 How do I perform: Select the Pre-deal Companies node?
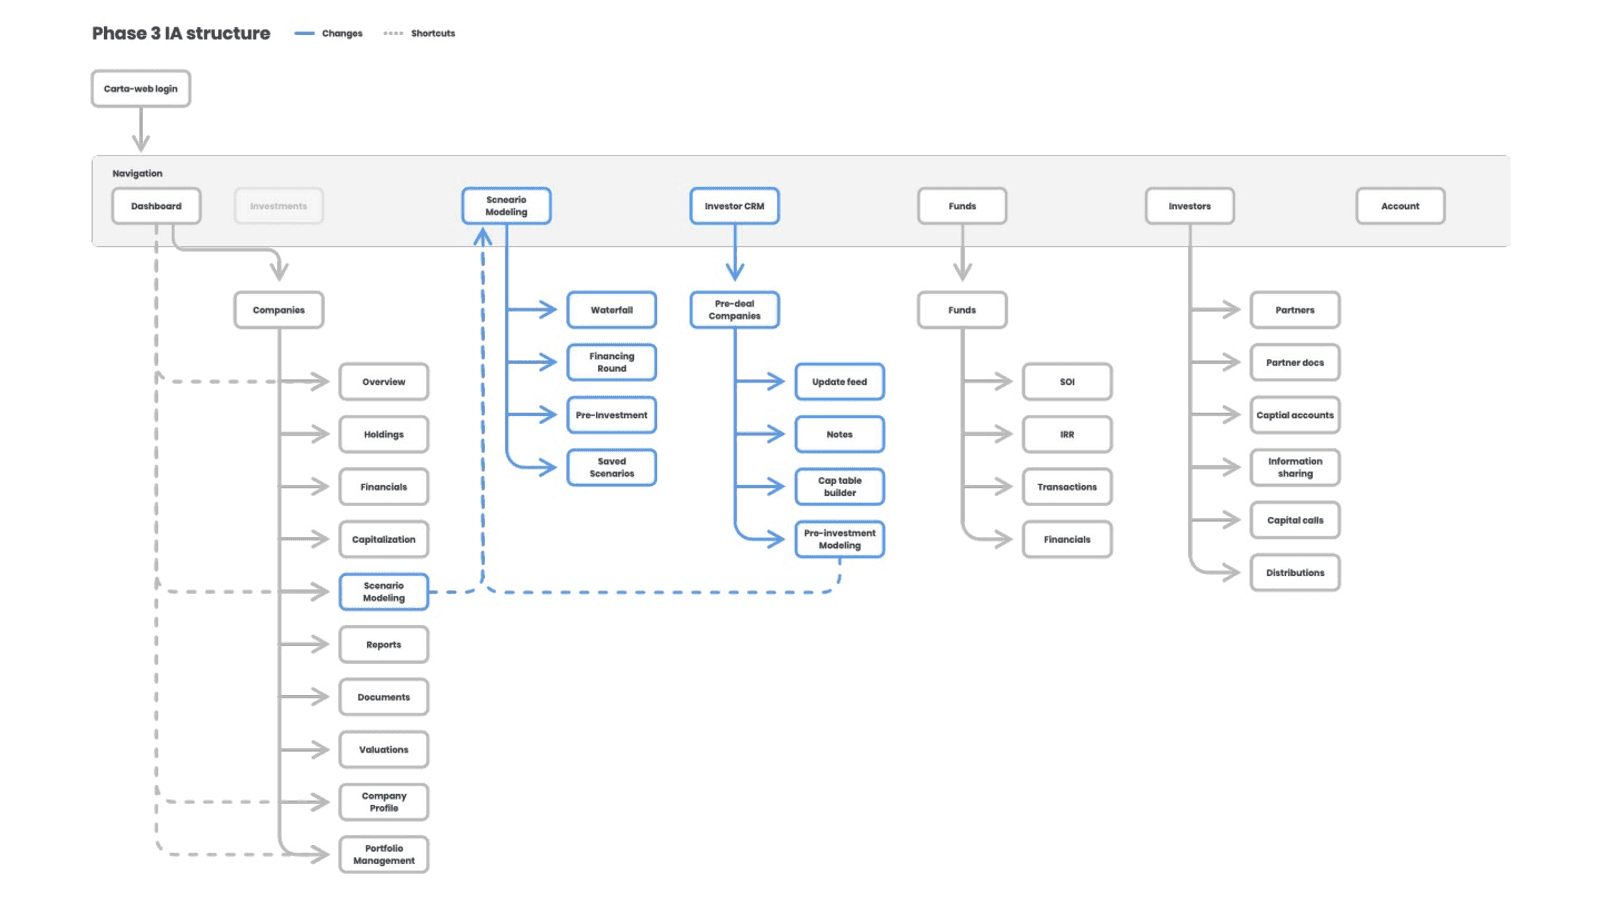(x=734, y=310)
